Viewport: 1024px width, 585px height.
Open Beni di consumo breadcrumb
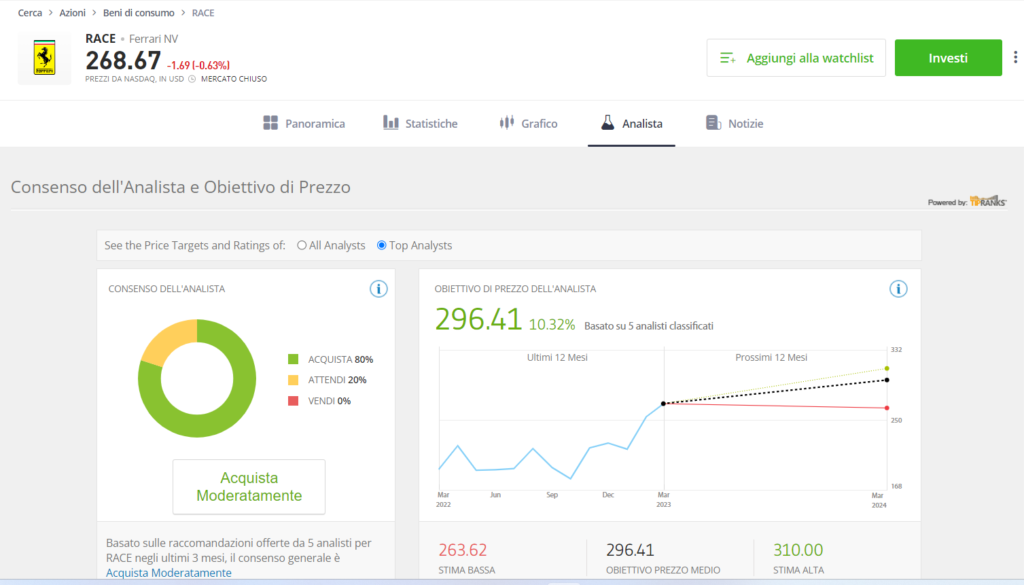click(x=138, y=12)
